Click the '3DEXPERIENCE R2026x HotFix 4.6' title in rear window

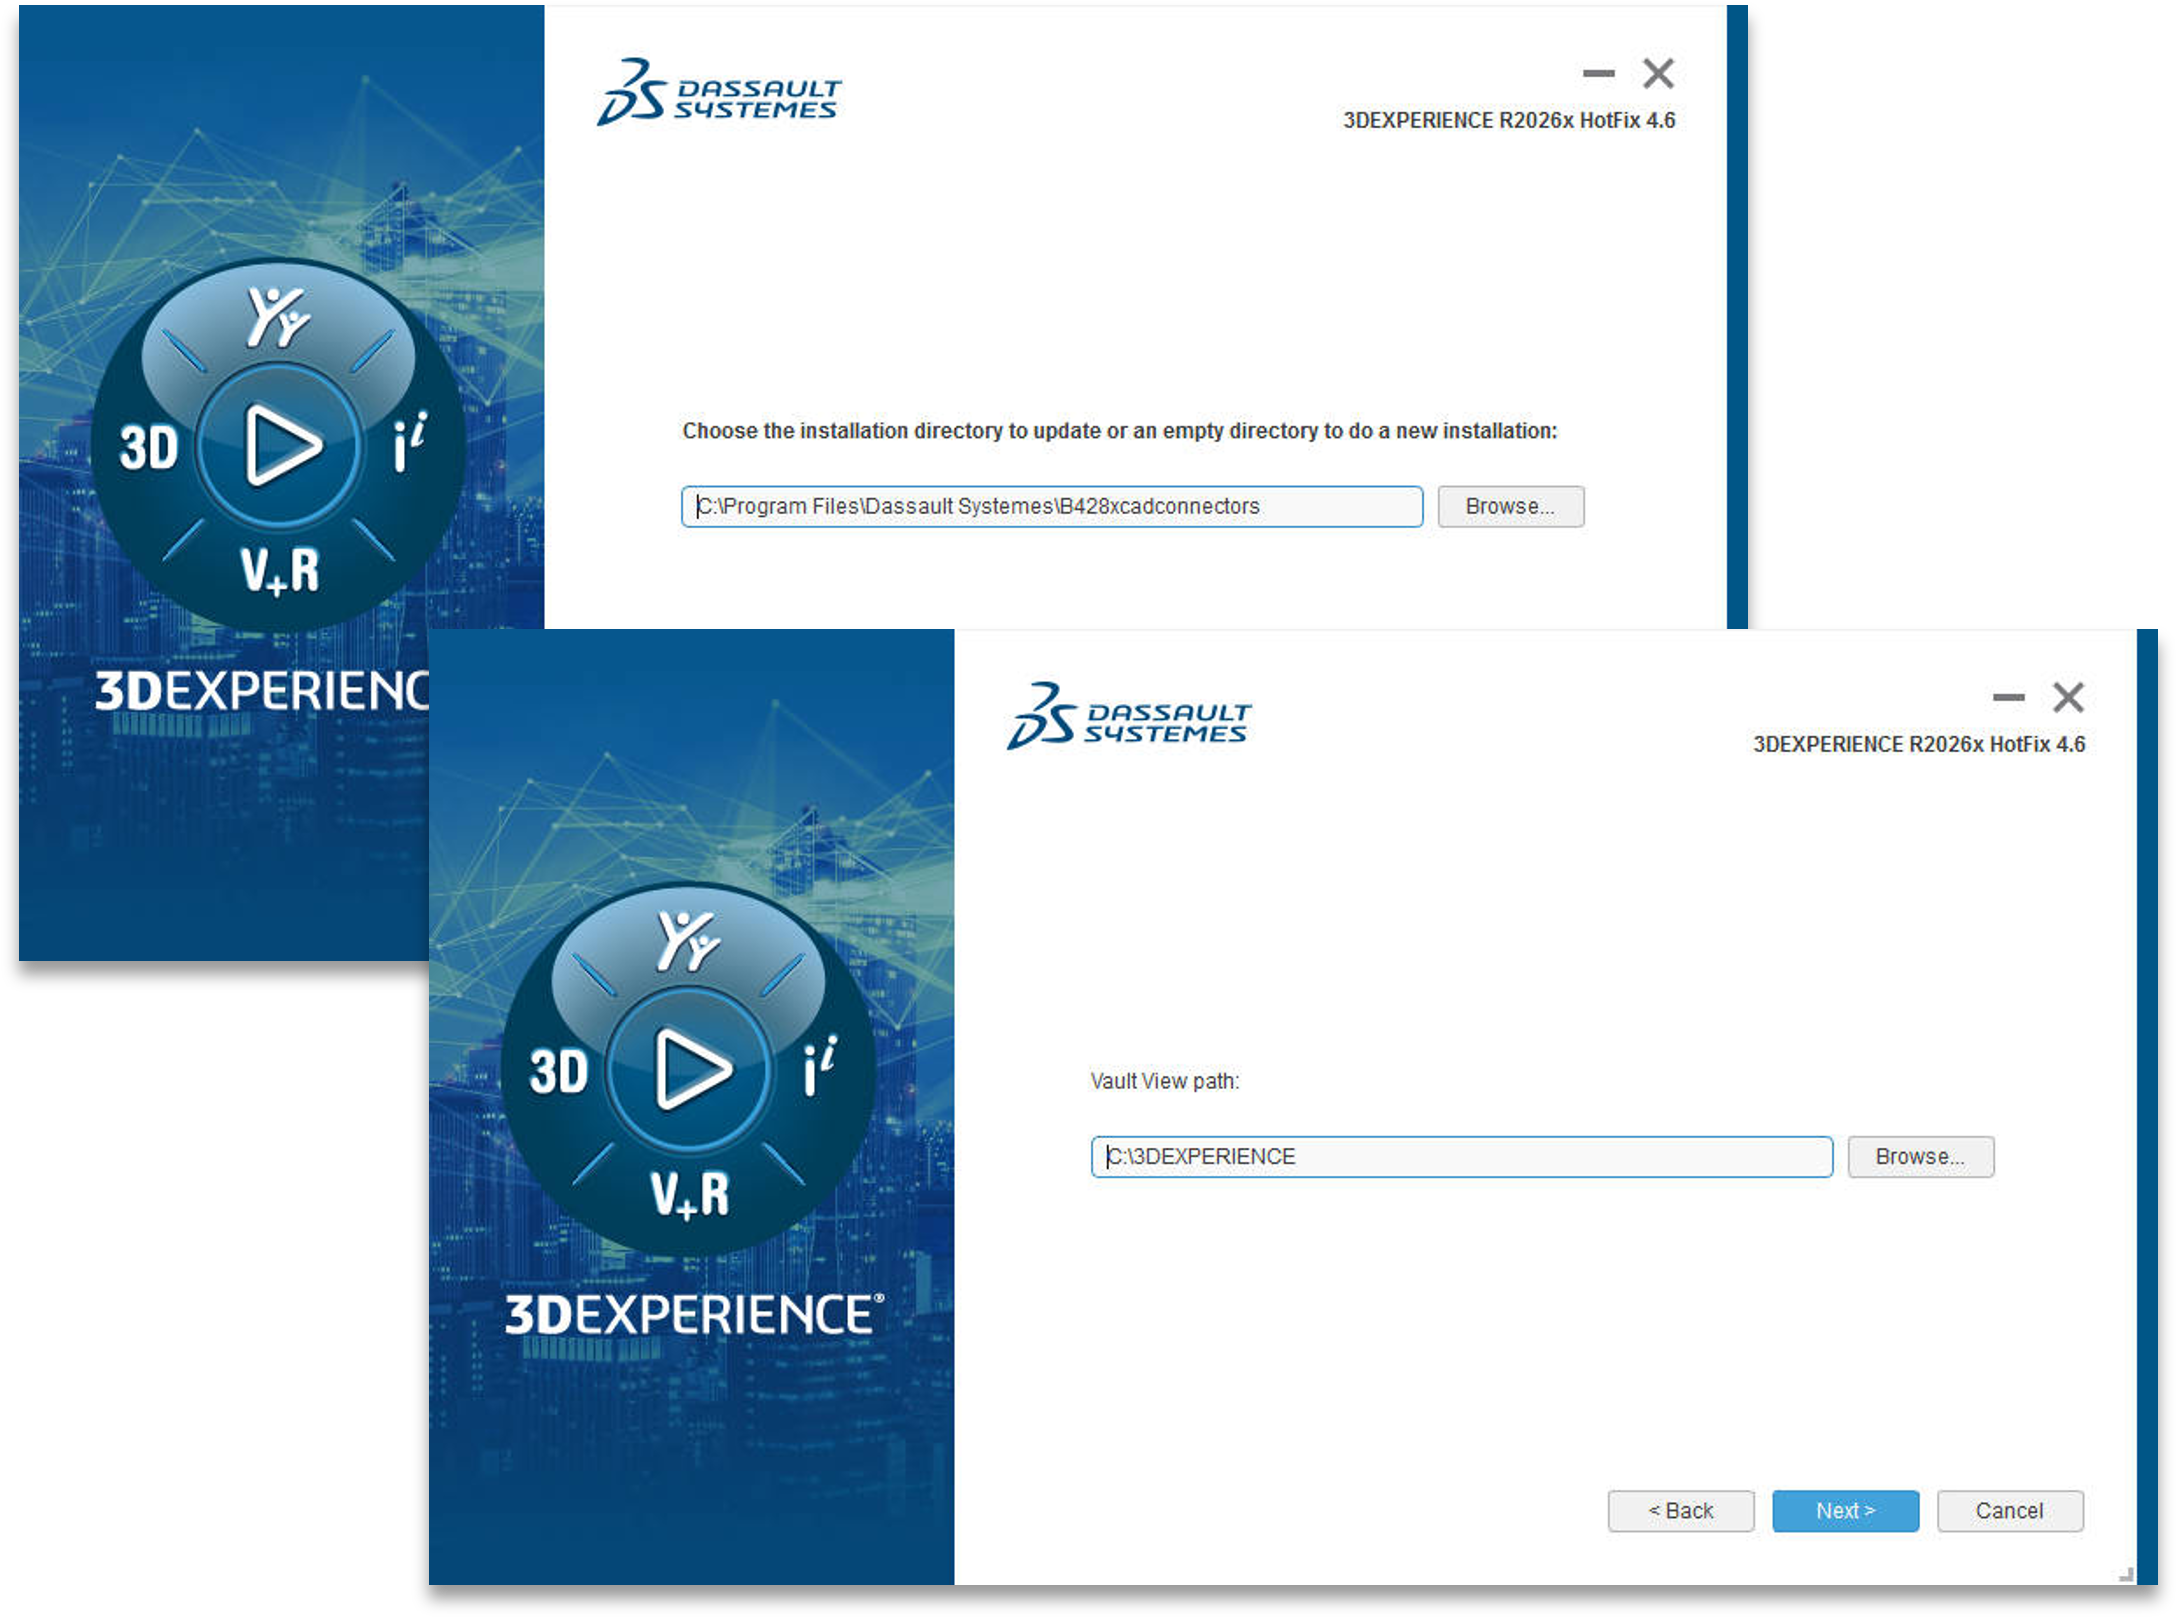tap(1508, 120)
